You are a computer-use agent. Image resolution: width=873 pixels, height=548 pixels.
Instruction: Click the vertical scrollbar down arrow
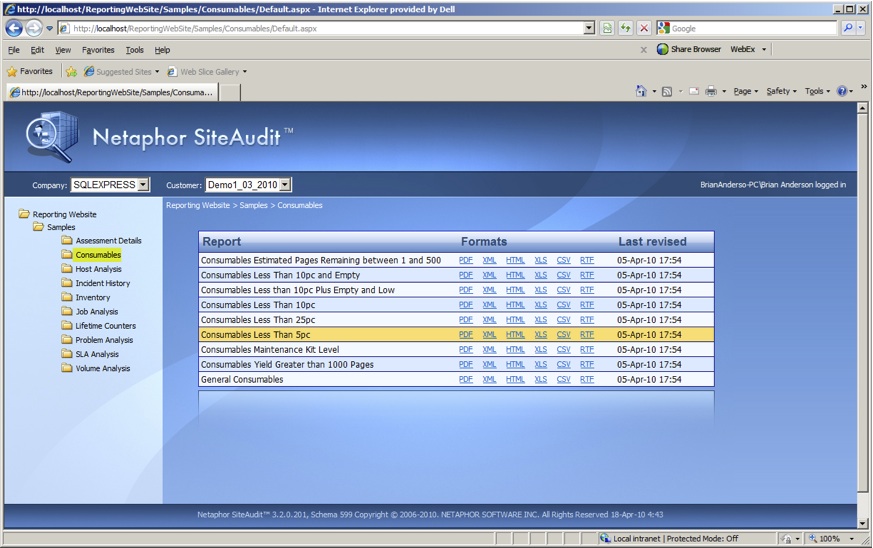(x=862, y=523)
